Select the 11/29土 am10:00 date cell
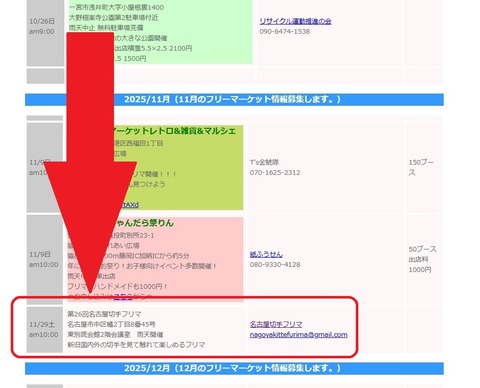Viewport: 480px width, 388px height. click(44, 330)
